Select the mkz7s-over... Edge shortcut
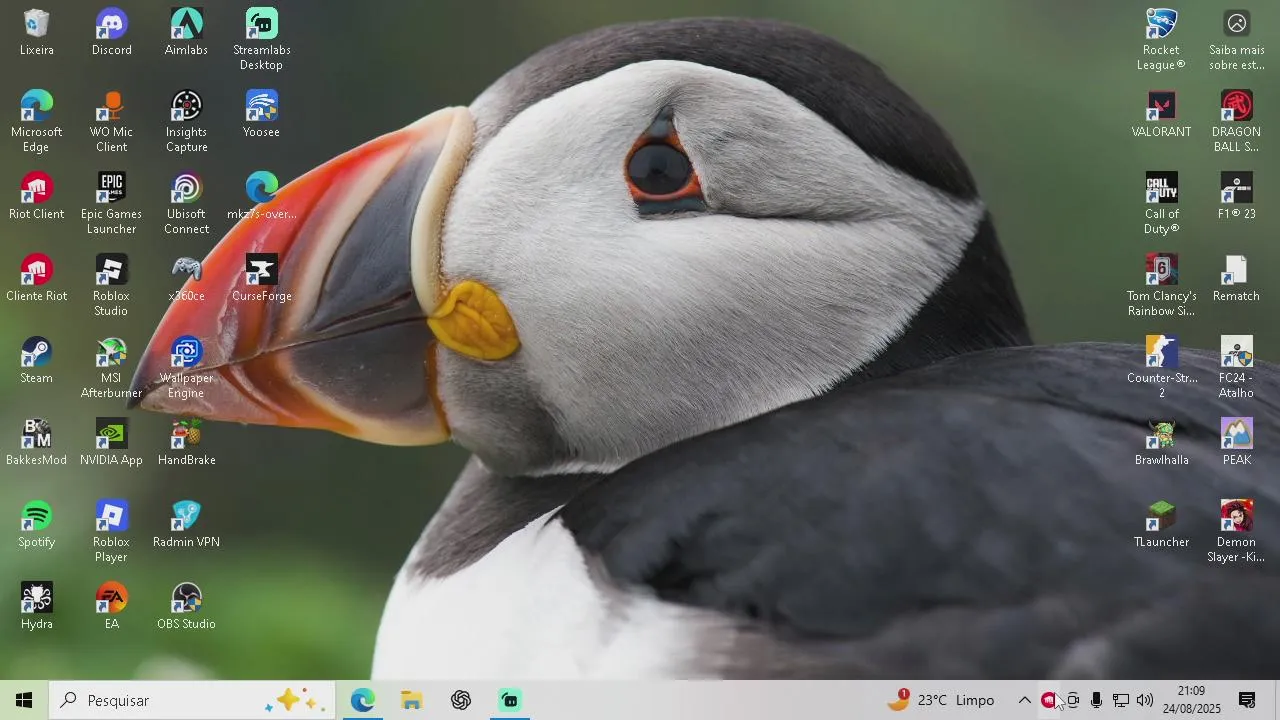The image size is (1280, 720). tap(261, 196)
